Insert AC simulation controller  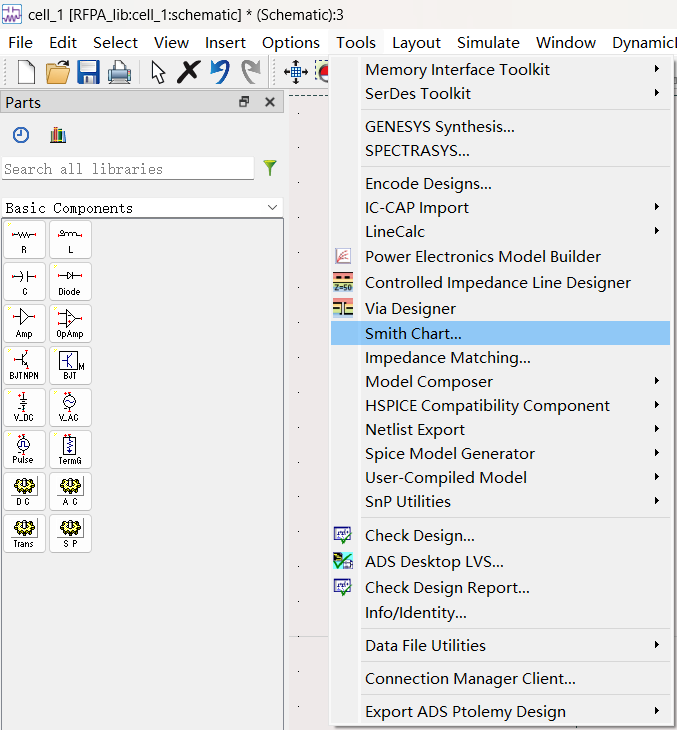pos(70,492)
